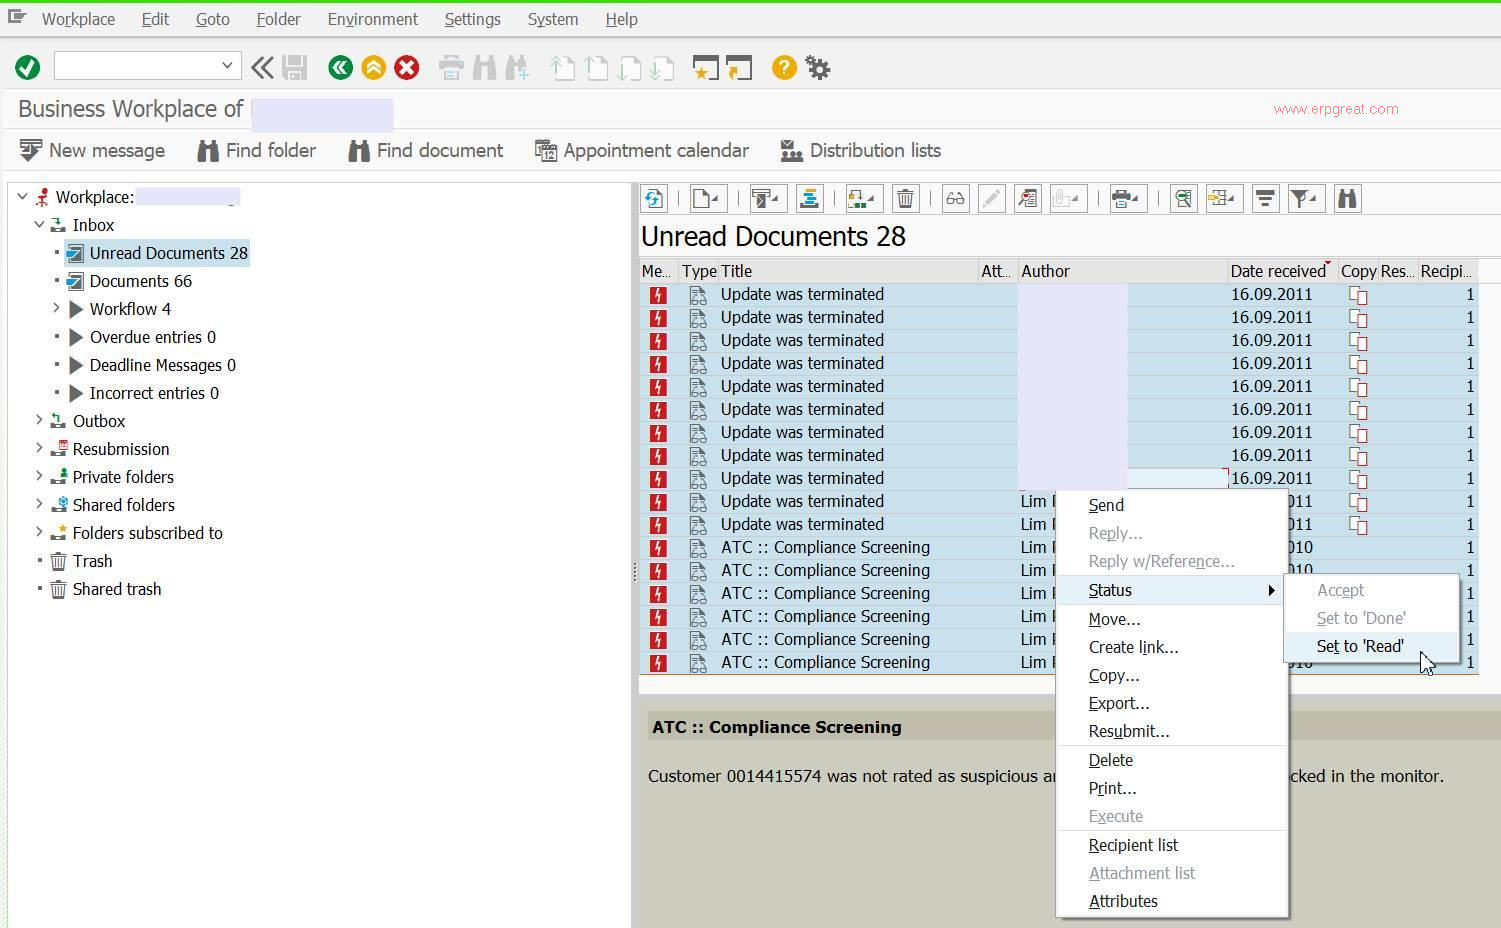Click the binoculars Find icon in the list toolbar
The width and height of the screenshot is (1501, 928).
1347,199
